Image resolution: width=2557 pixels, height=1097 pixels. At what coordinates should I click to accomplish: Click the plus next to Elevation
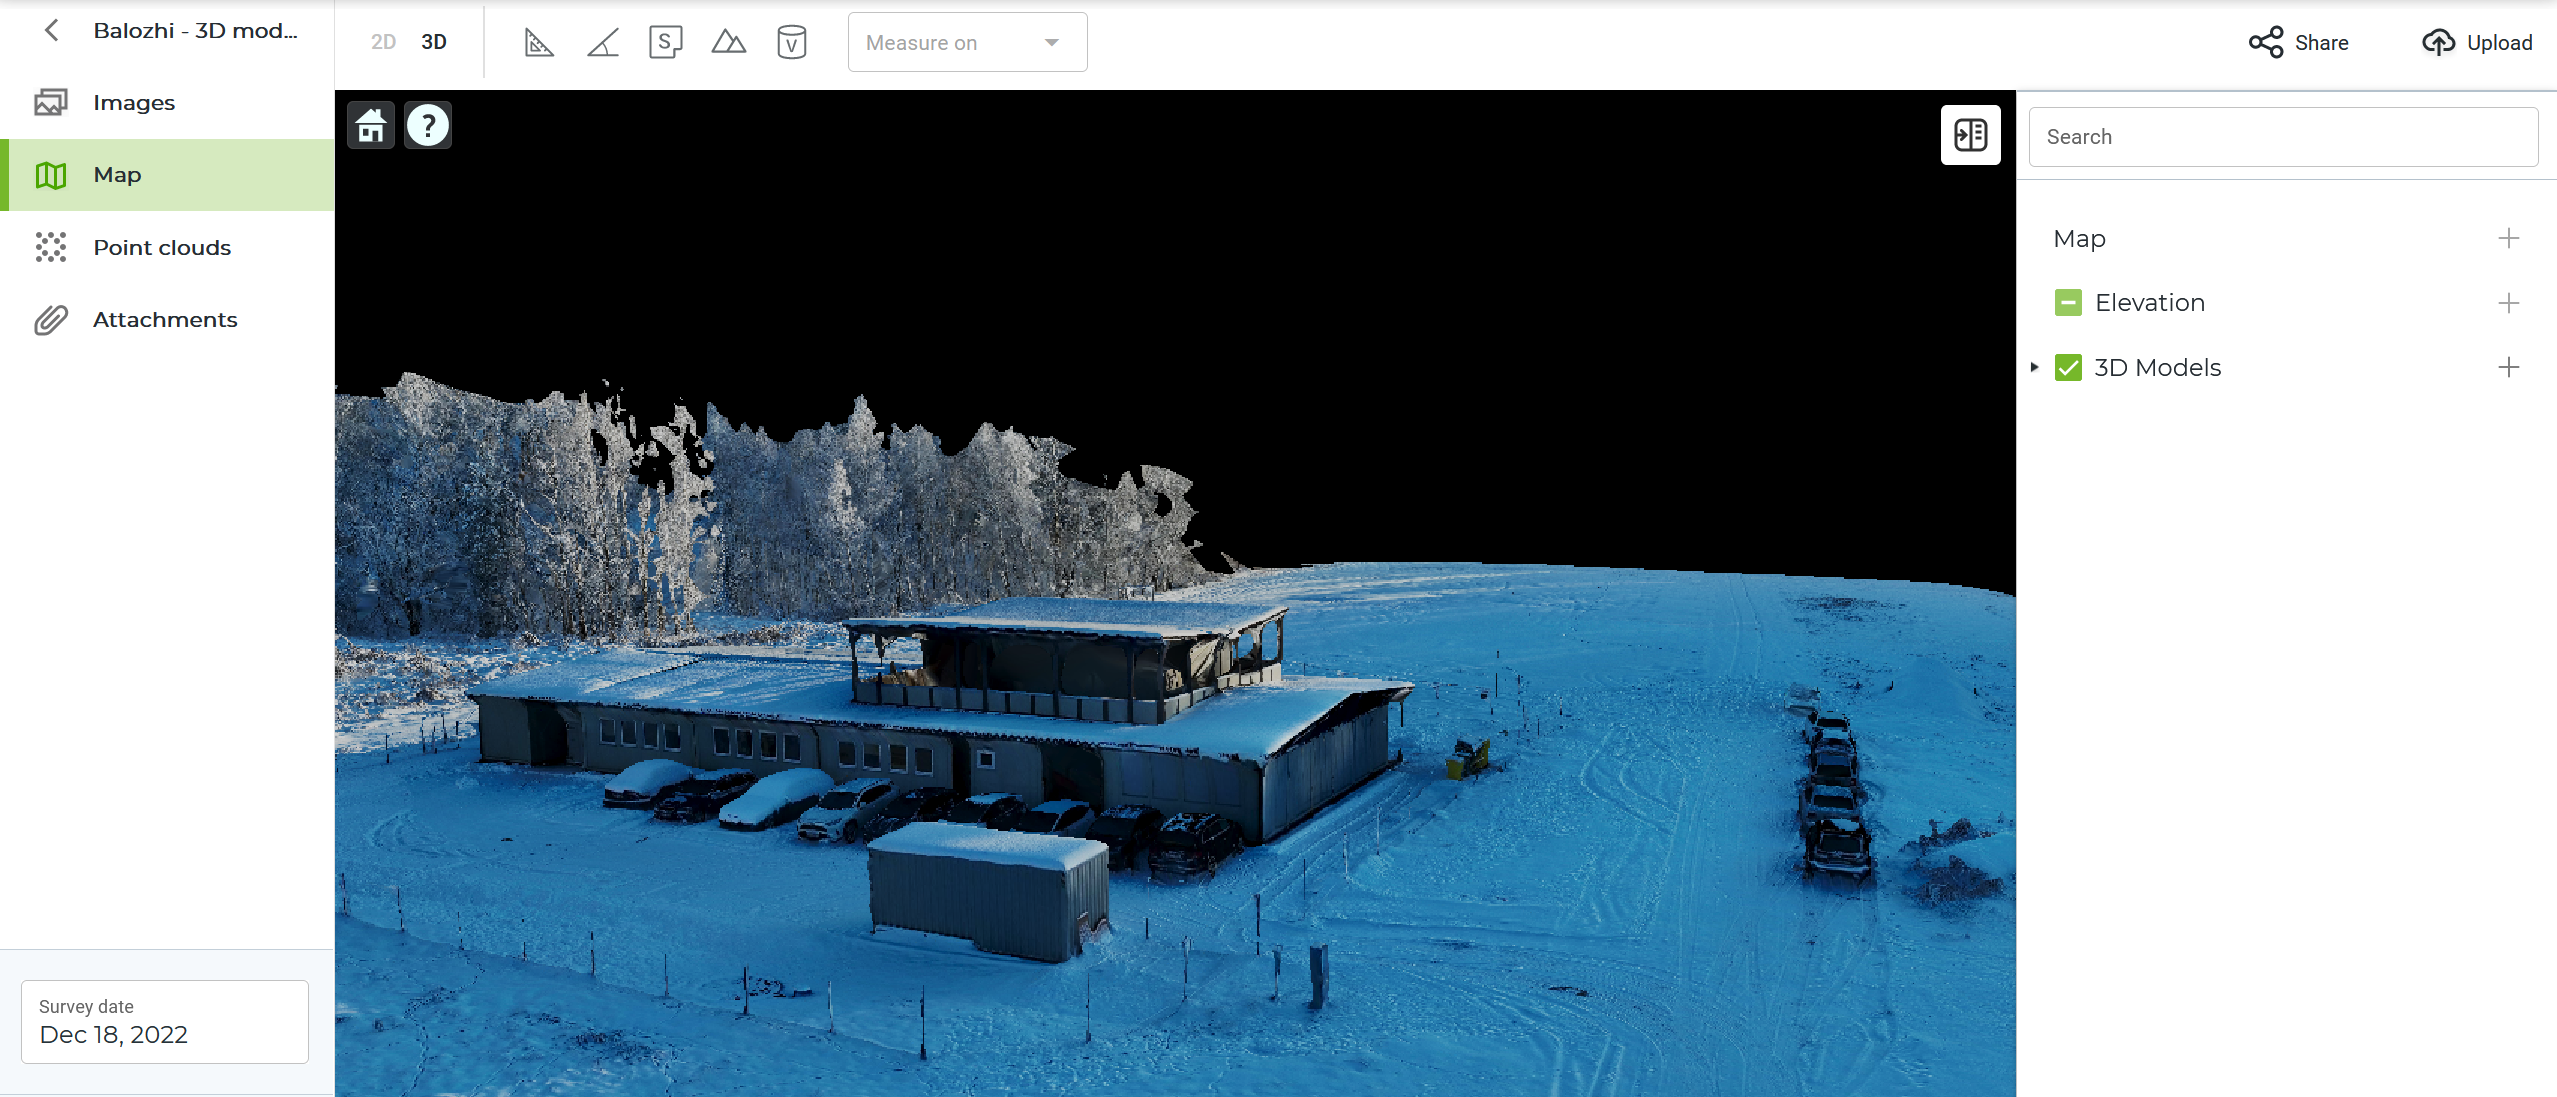pyautogui.click(x=2508, y=303)
